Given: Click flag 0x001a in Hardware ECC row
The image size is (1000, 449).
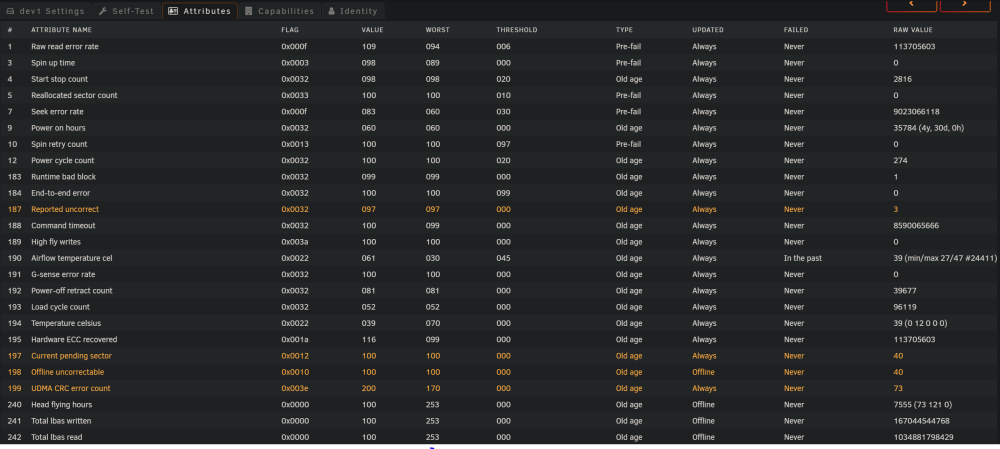Looking at the screenshot, I should pyautogui.click(x=295, y=340).
